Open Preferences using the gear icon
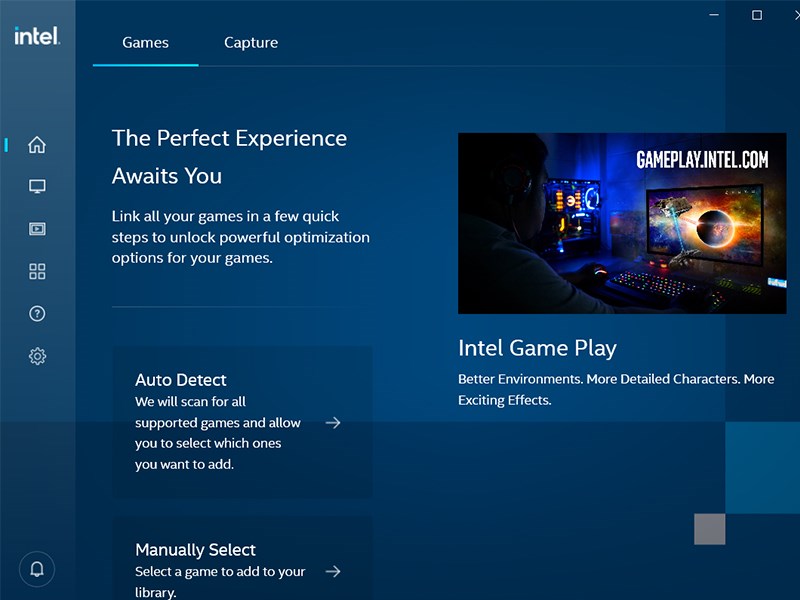Image resolution: width=800 pixels, height=600 pixels. point(37,356)
